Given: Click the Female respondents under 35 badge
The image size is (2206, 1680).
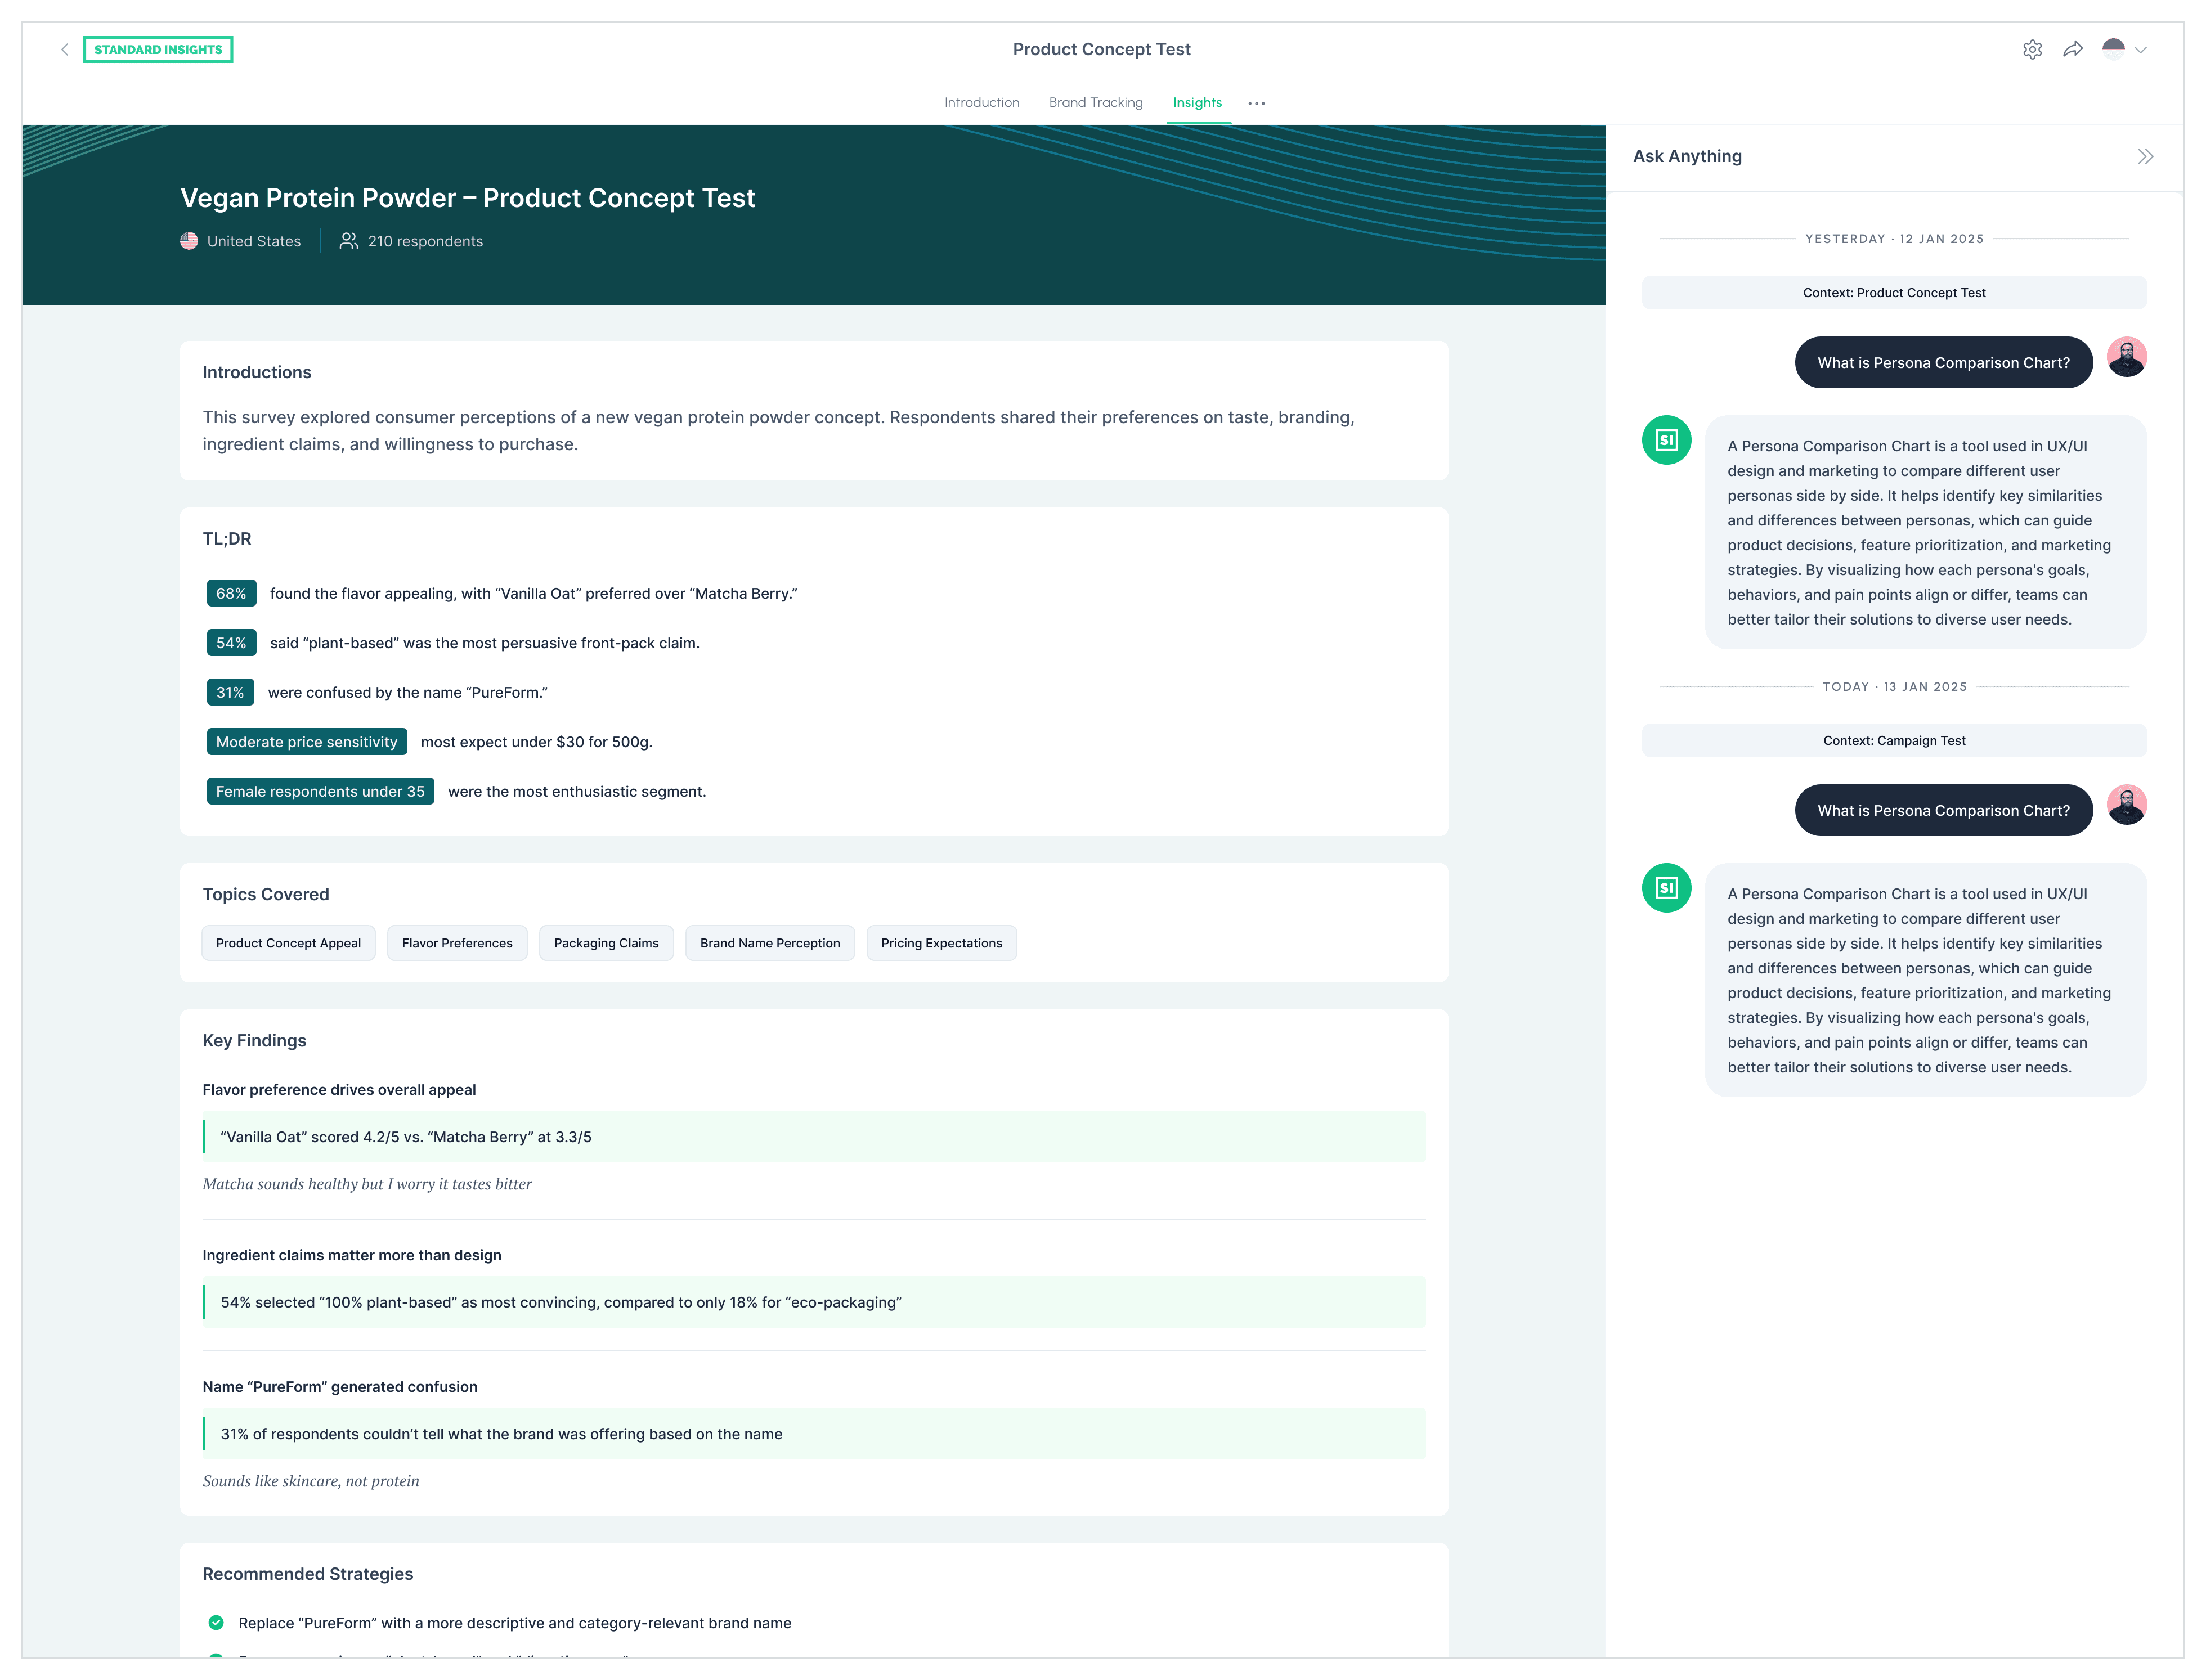Looking at the screenshot, I should pos(320,792).
